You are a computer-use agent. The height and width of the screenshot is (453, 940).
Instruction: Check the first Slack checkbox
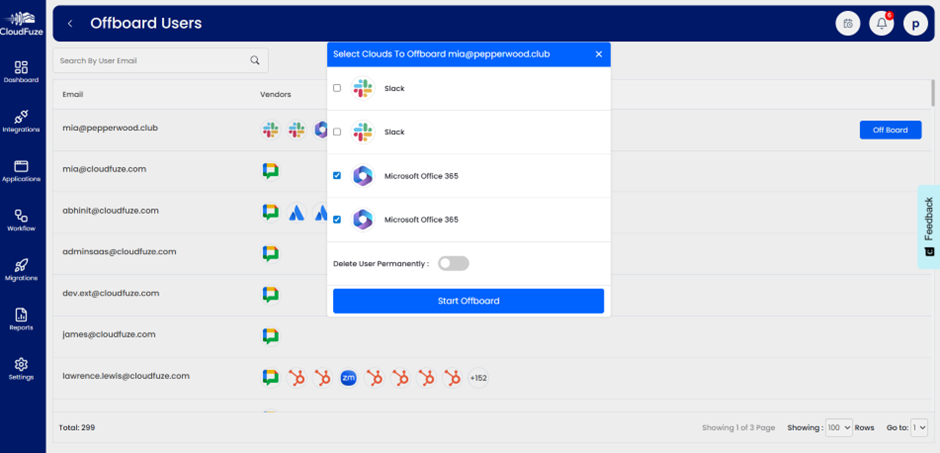[x=337, y=88]
